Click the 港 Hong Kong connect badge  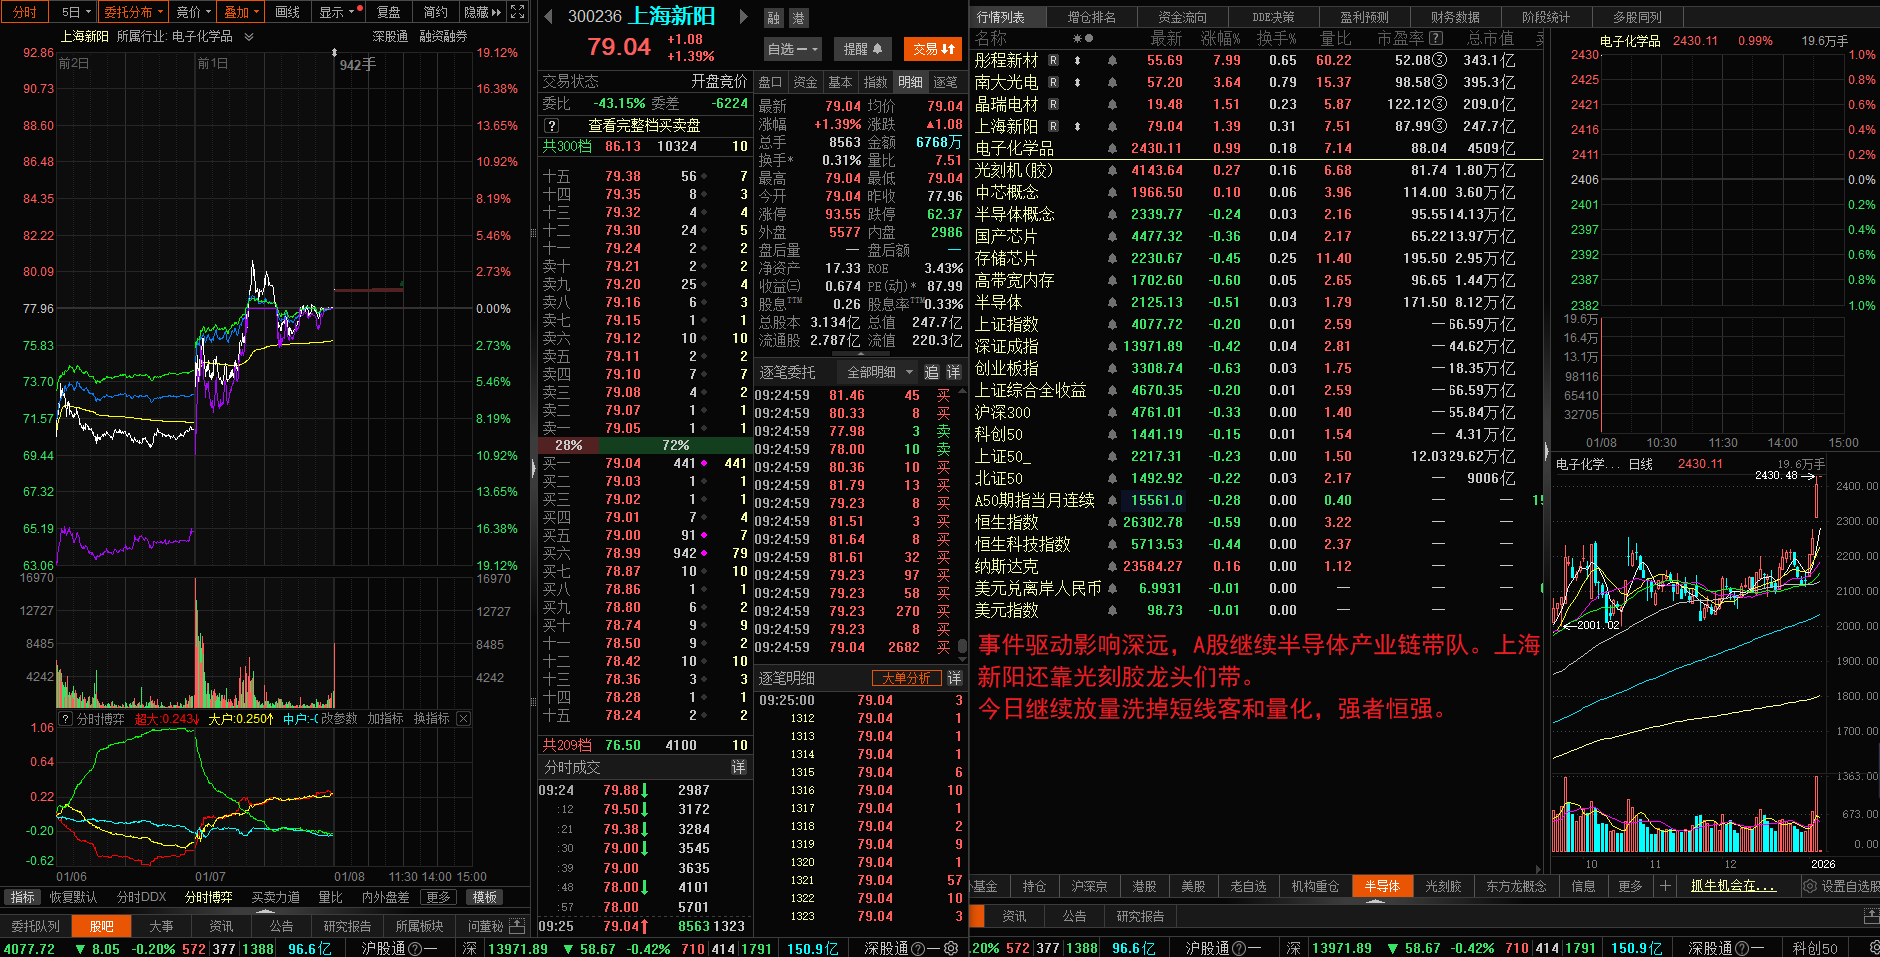(x=798, y=18)
